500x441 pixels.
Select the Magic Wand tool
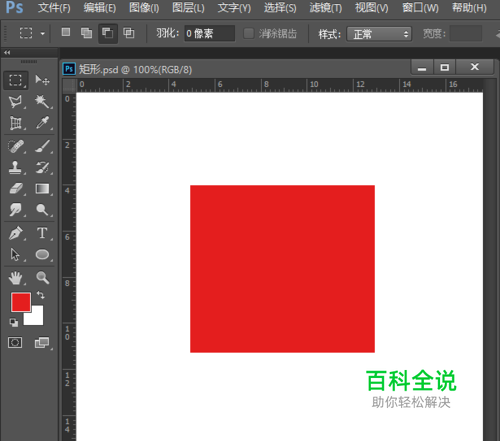click(x=42, y=102)
